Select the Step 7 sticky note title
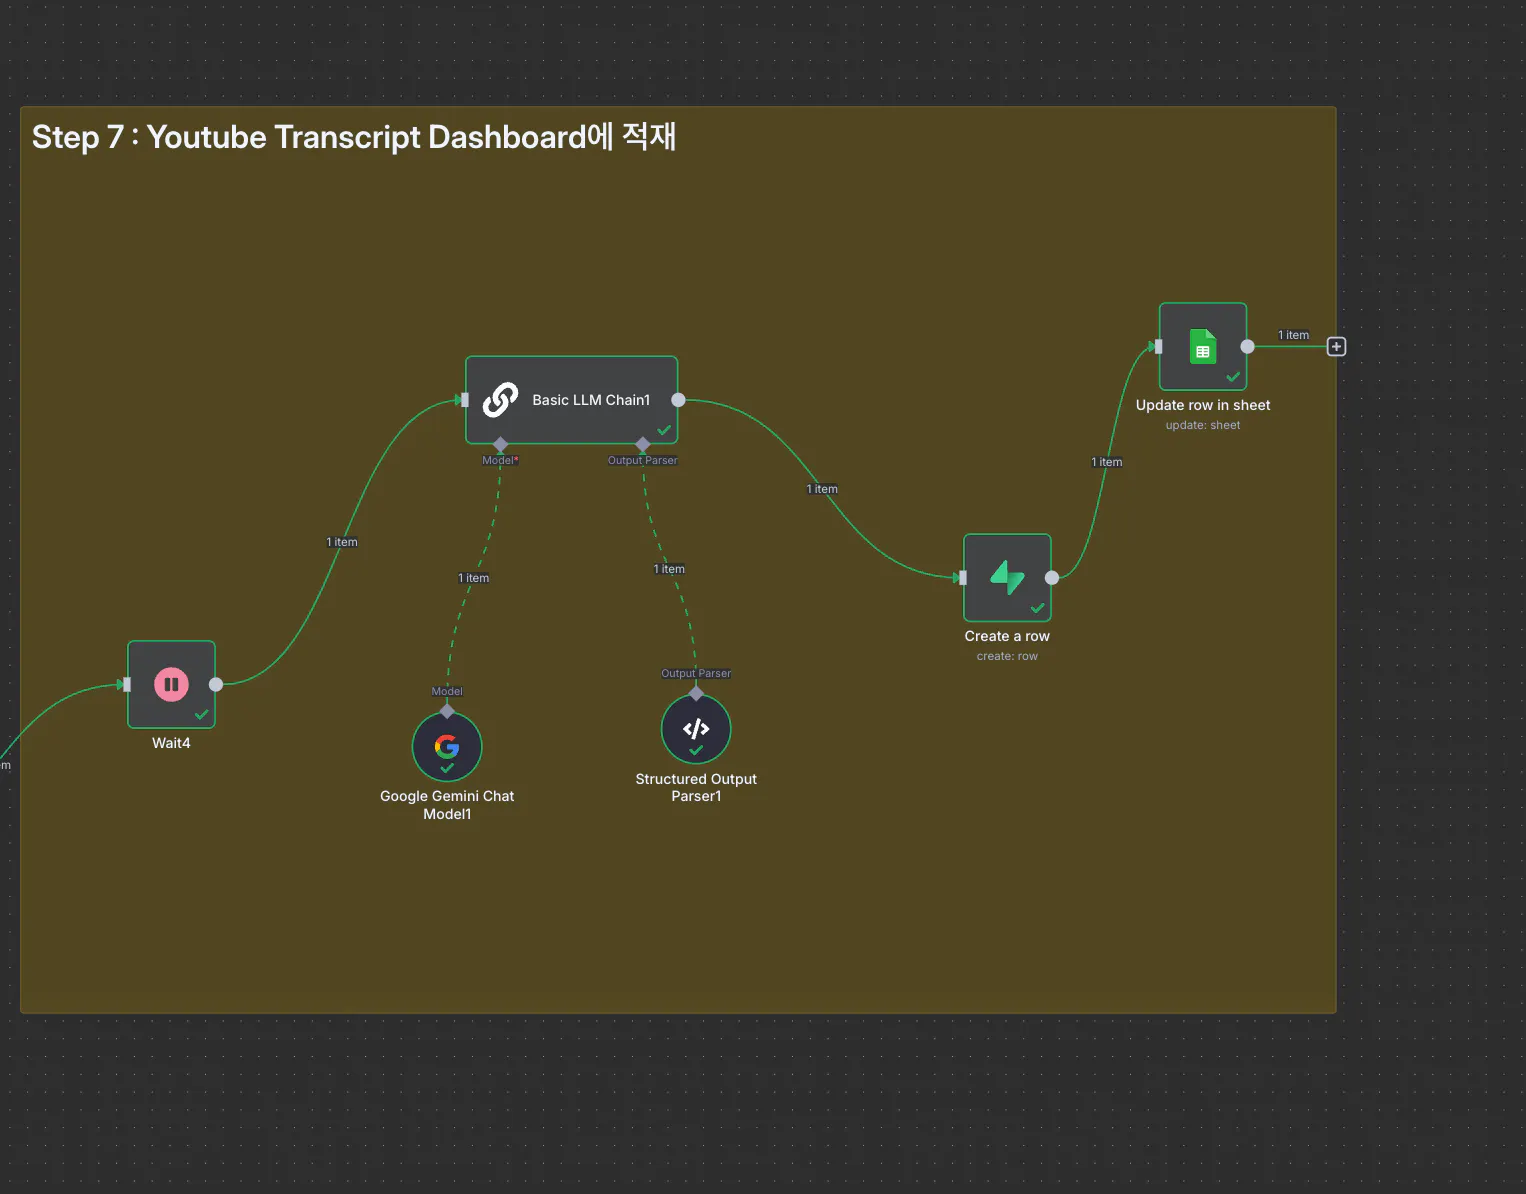 point(354,136)
